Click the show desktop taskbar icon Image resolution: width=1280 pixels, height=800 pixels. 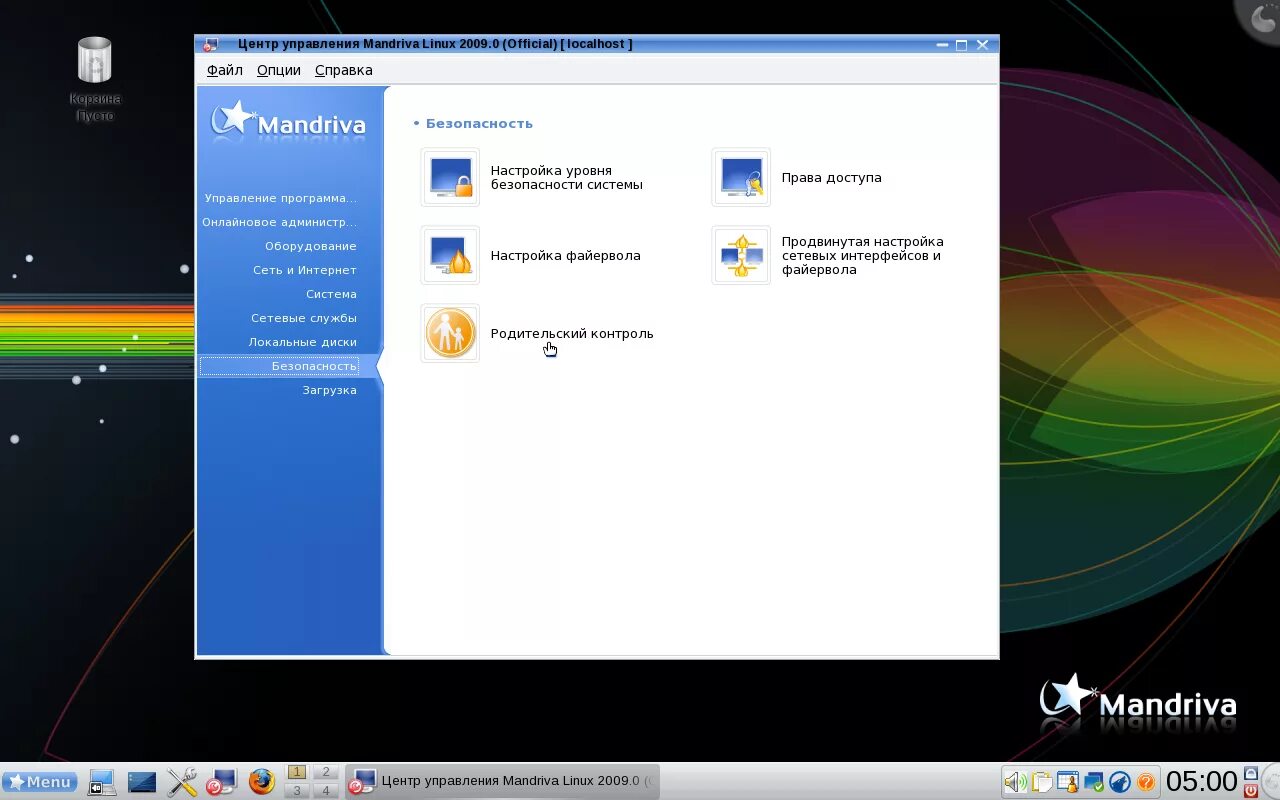101,782
